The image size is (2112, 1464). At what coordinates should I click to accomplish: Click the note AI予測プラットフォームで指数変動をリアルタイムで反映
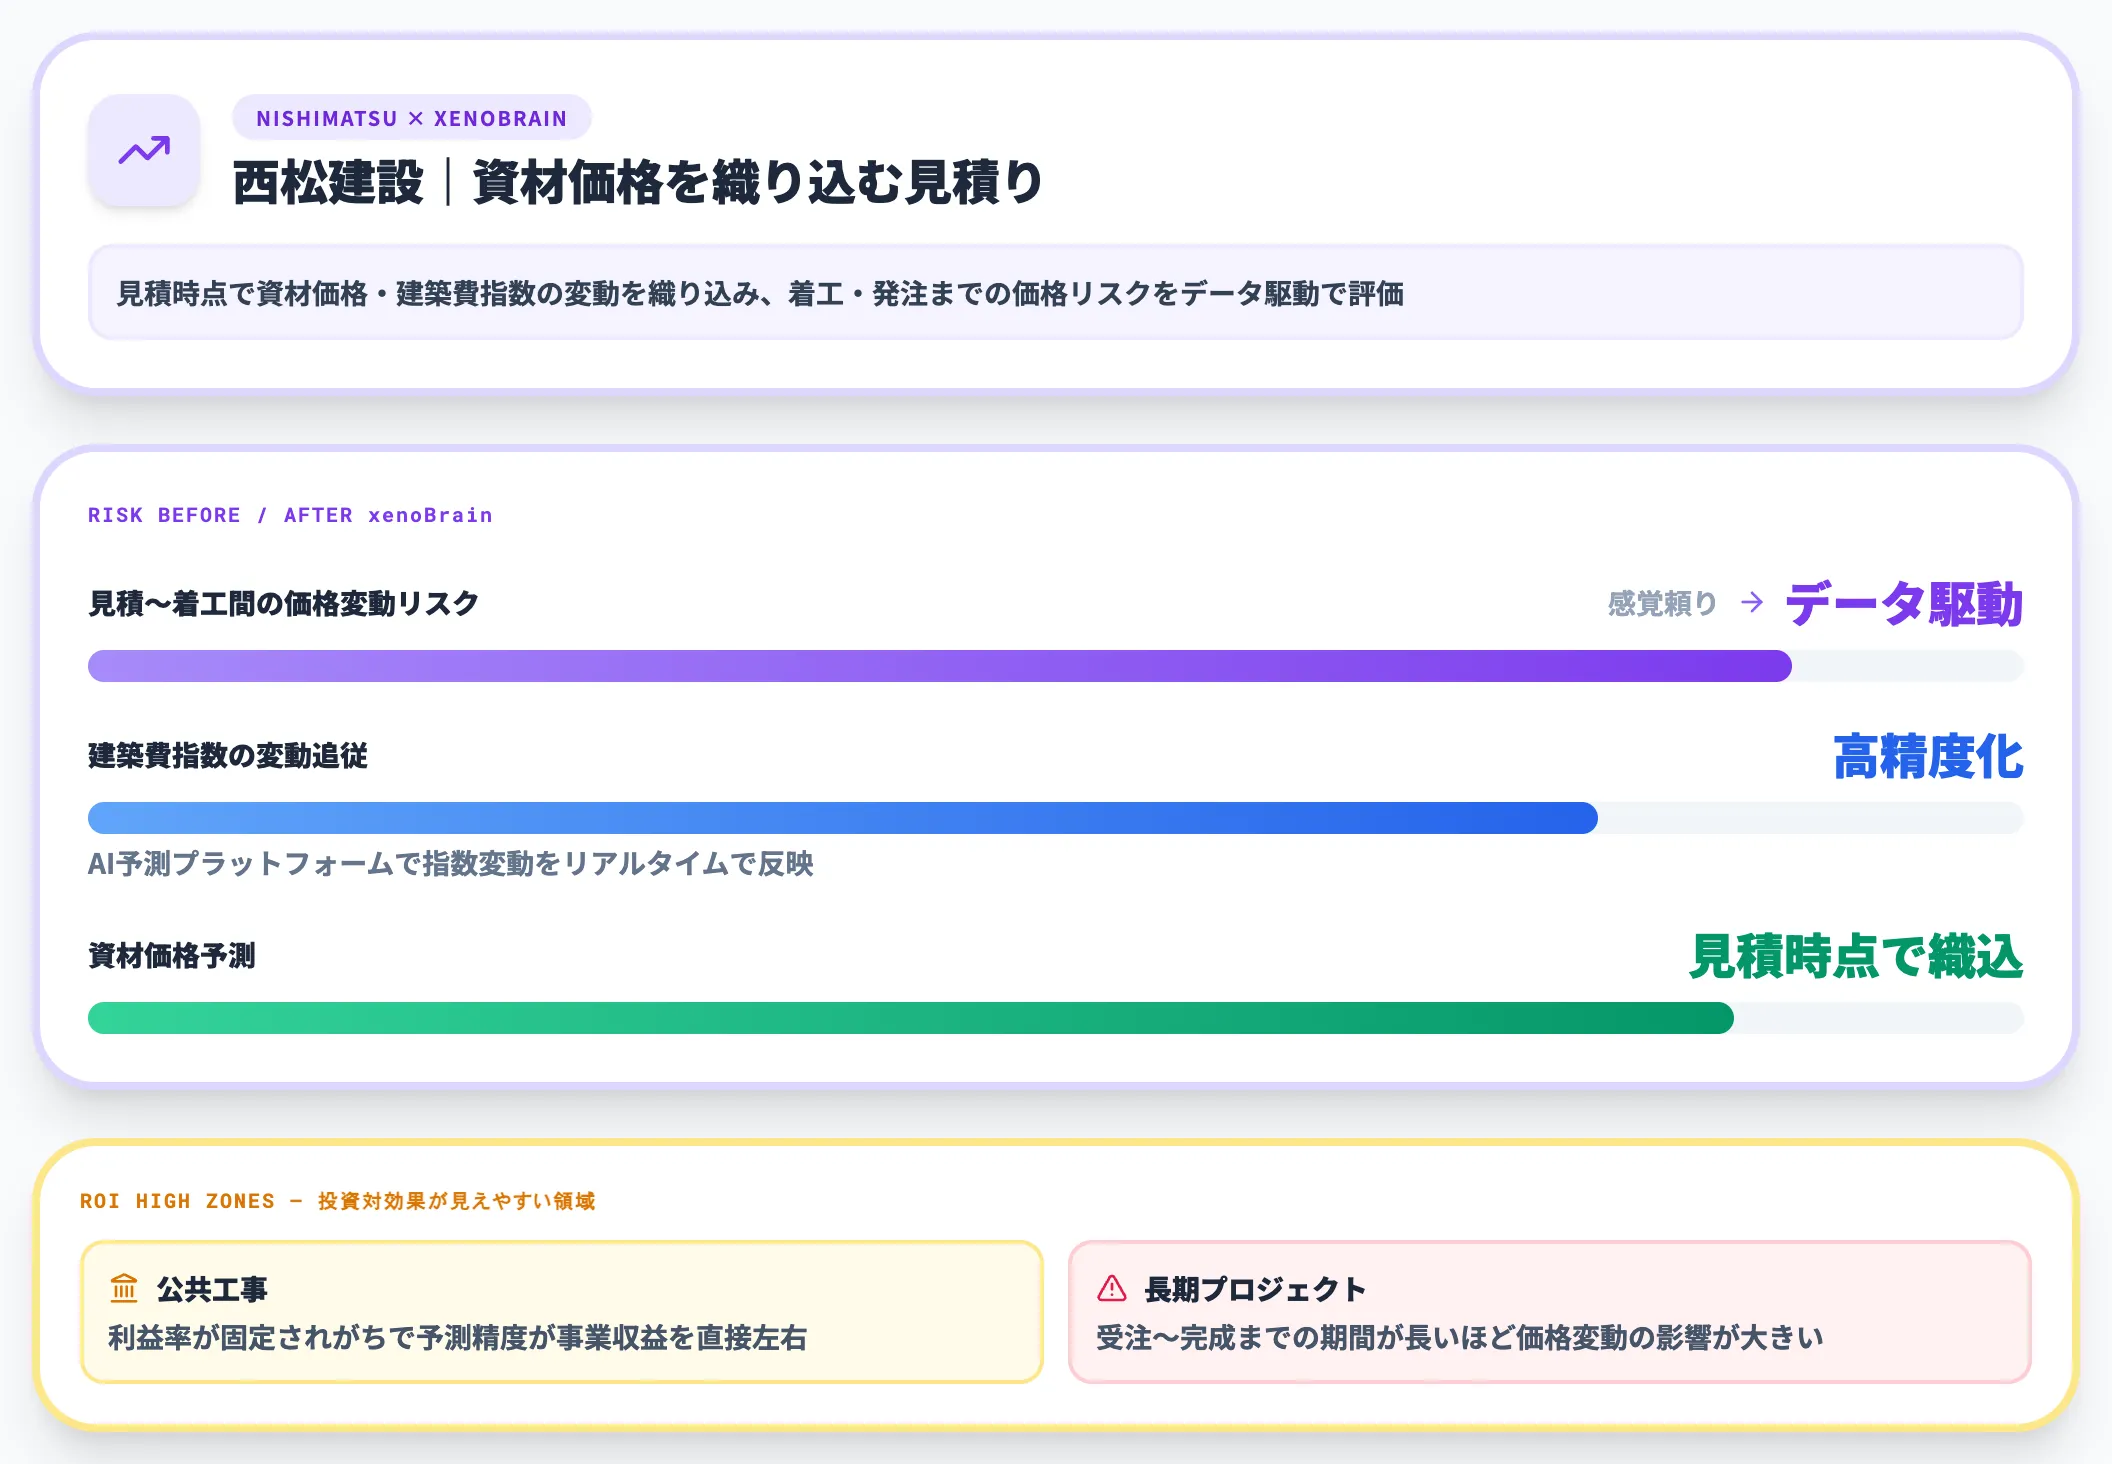(x=451, y=863)
